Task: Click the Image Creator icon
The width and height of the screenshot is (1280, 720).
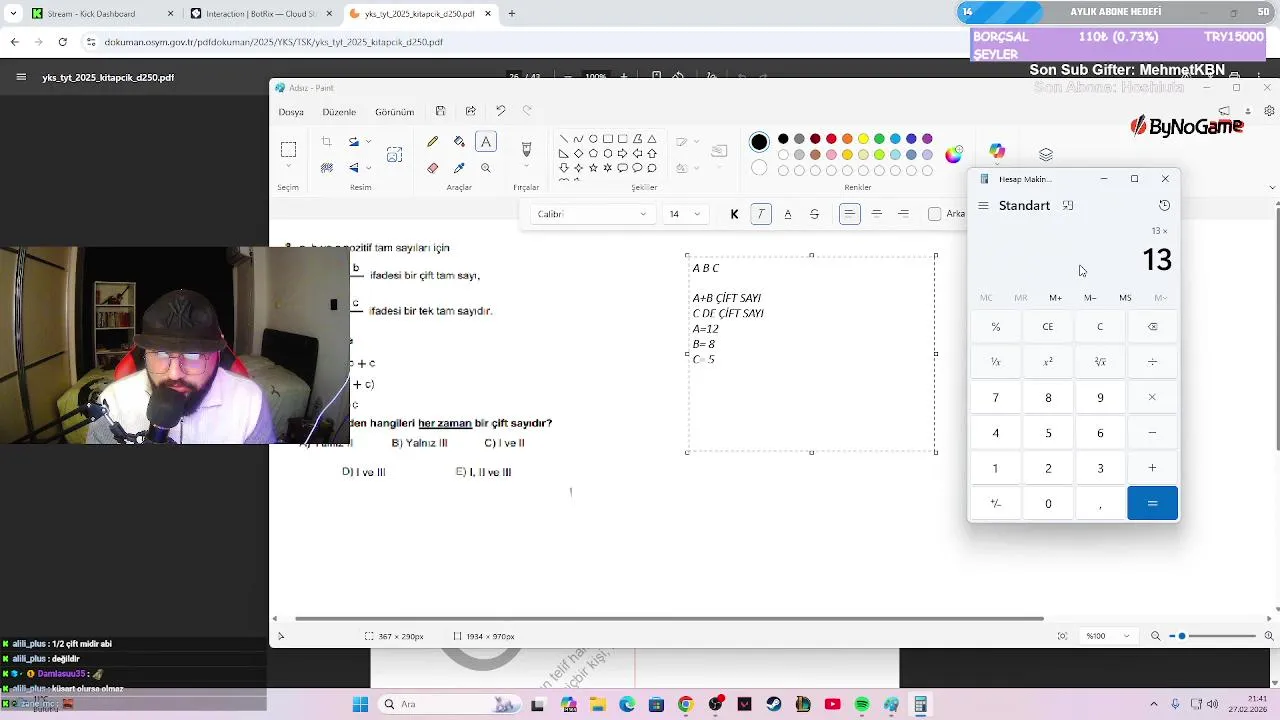Action: click(394, 155)
